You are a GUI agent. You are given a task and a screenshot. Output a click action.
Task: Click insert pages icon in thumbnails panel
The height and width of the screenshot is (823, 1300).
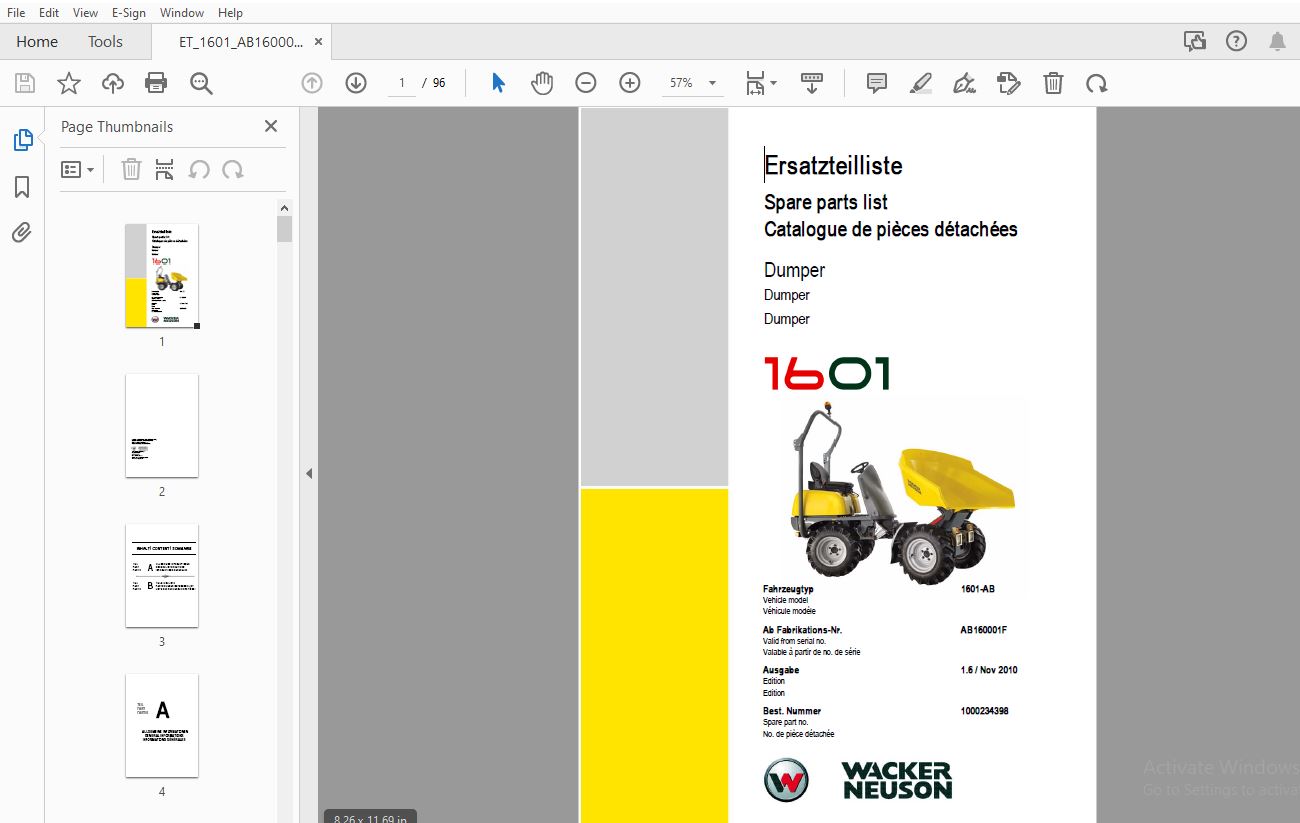[x=165, y=170]
